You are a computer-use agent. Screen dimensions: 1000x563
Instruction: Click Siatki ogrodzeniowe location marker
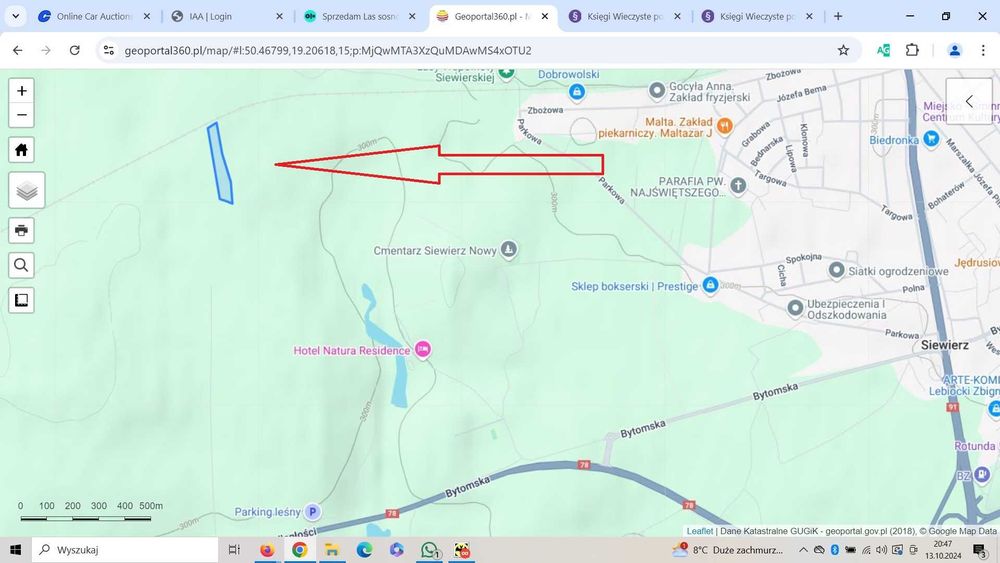tap(836, 270)
